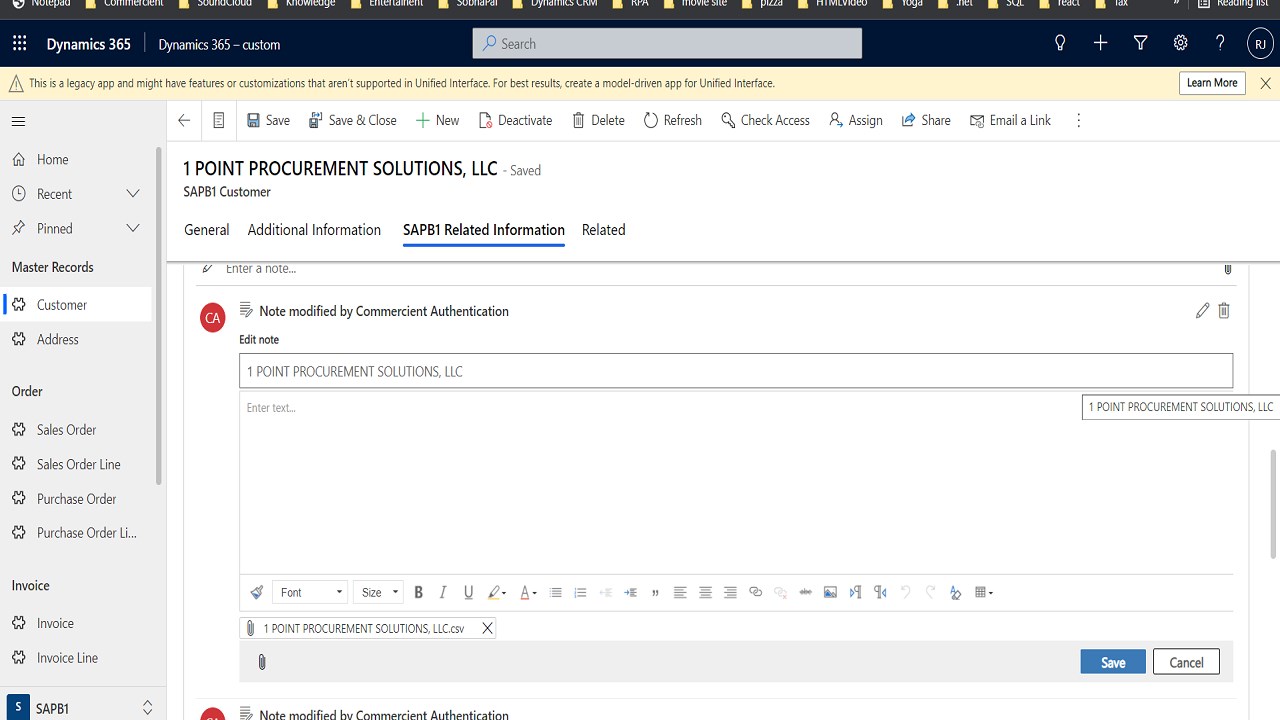
Task: Click the paperclip next to Enter a note
Action: [x=1228, y=269]
